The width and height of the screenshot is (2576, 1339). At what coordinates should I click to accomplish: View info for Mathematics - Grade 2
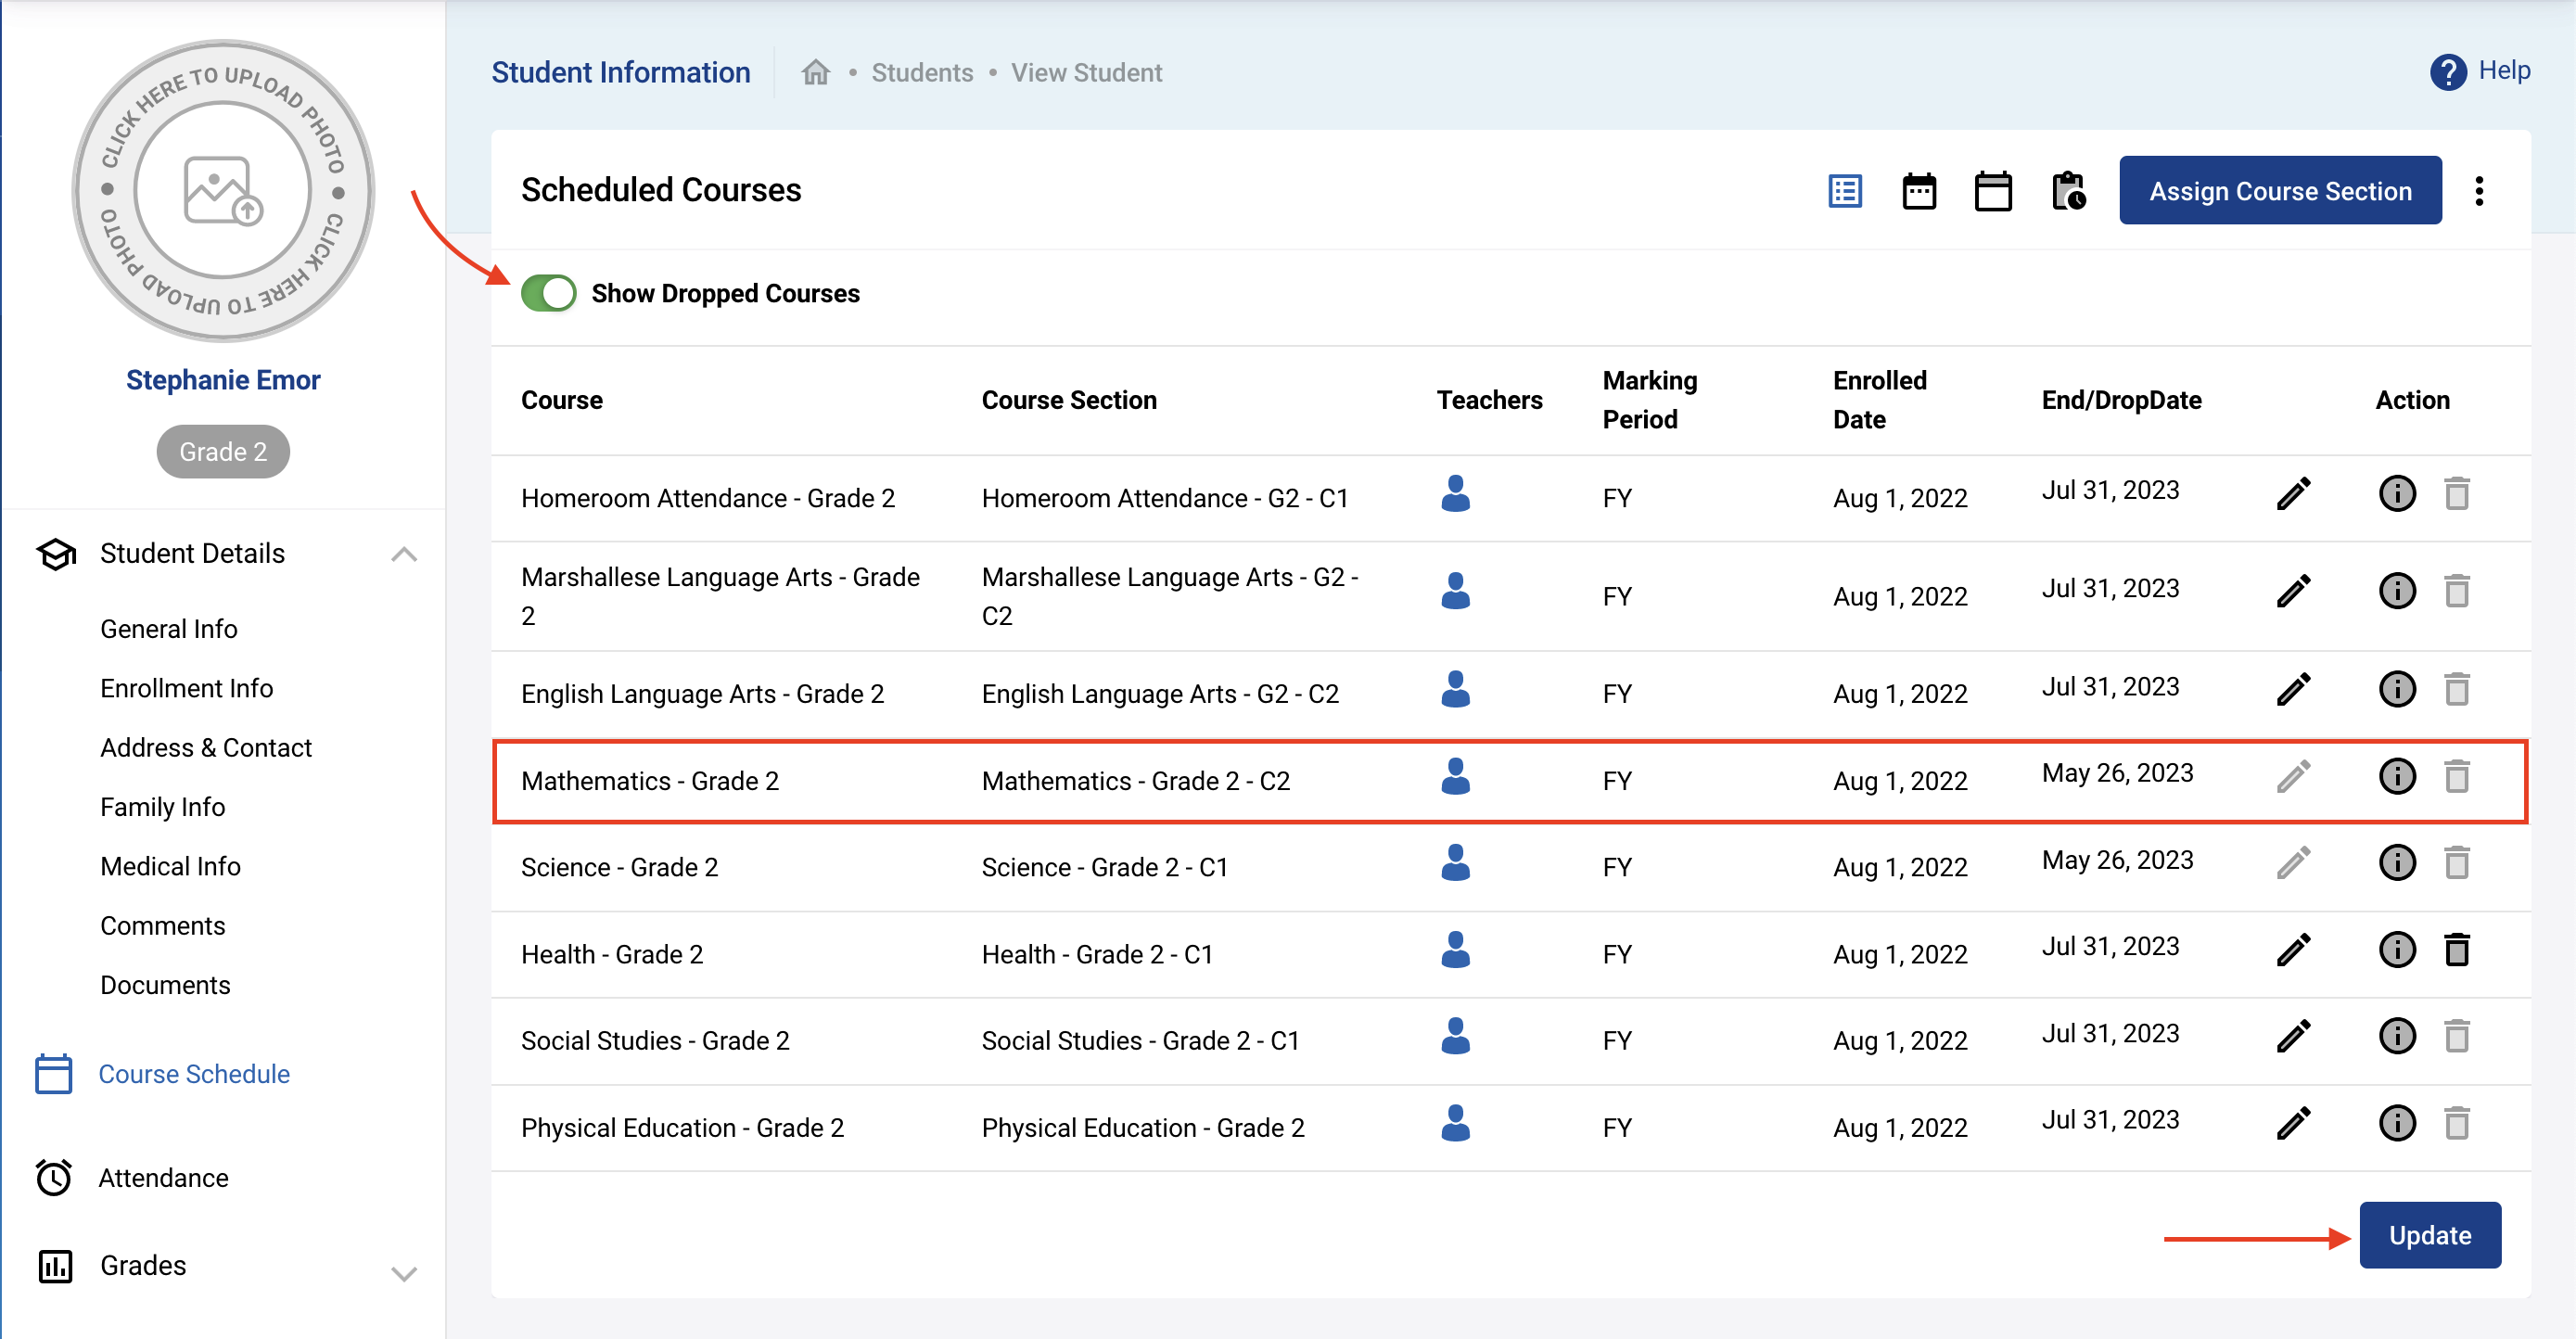[x=2396, y=776]
